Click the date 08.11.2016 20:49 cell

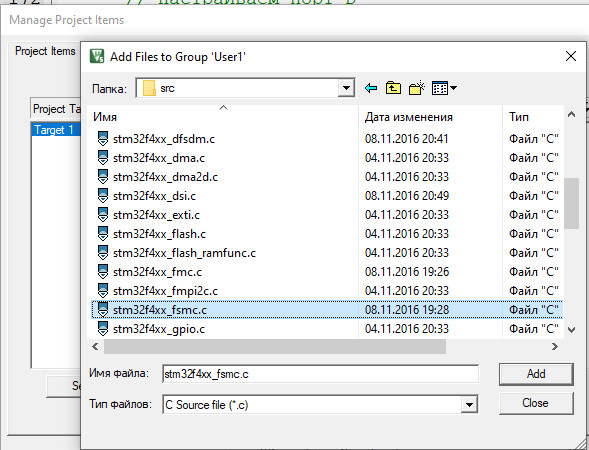tap(406, 196)
